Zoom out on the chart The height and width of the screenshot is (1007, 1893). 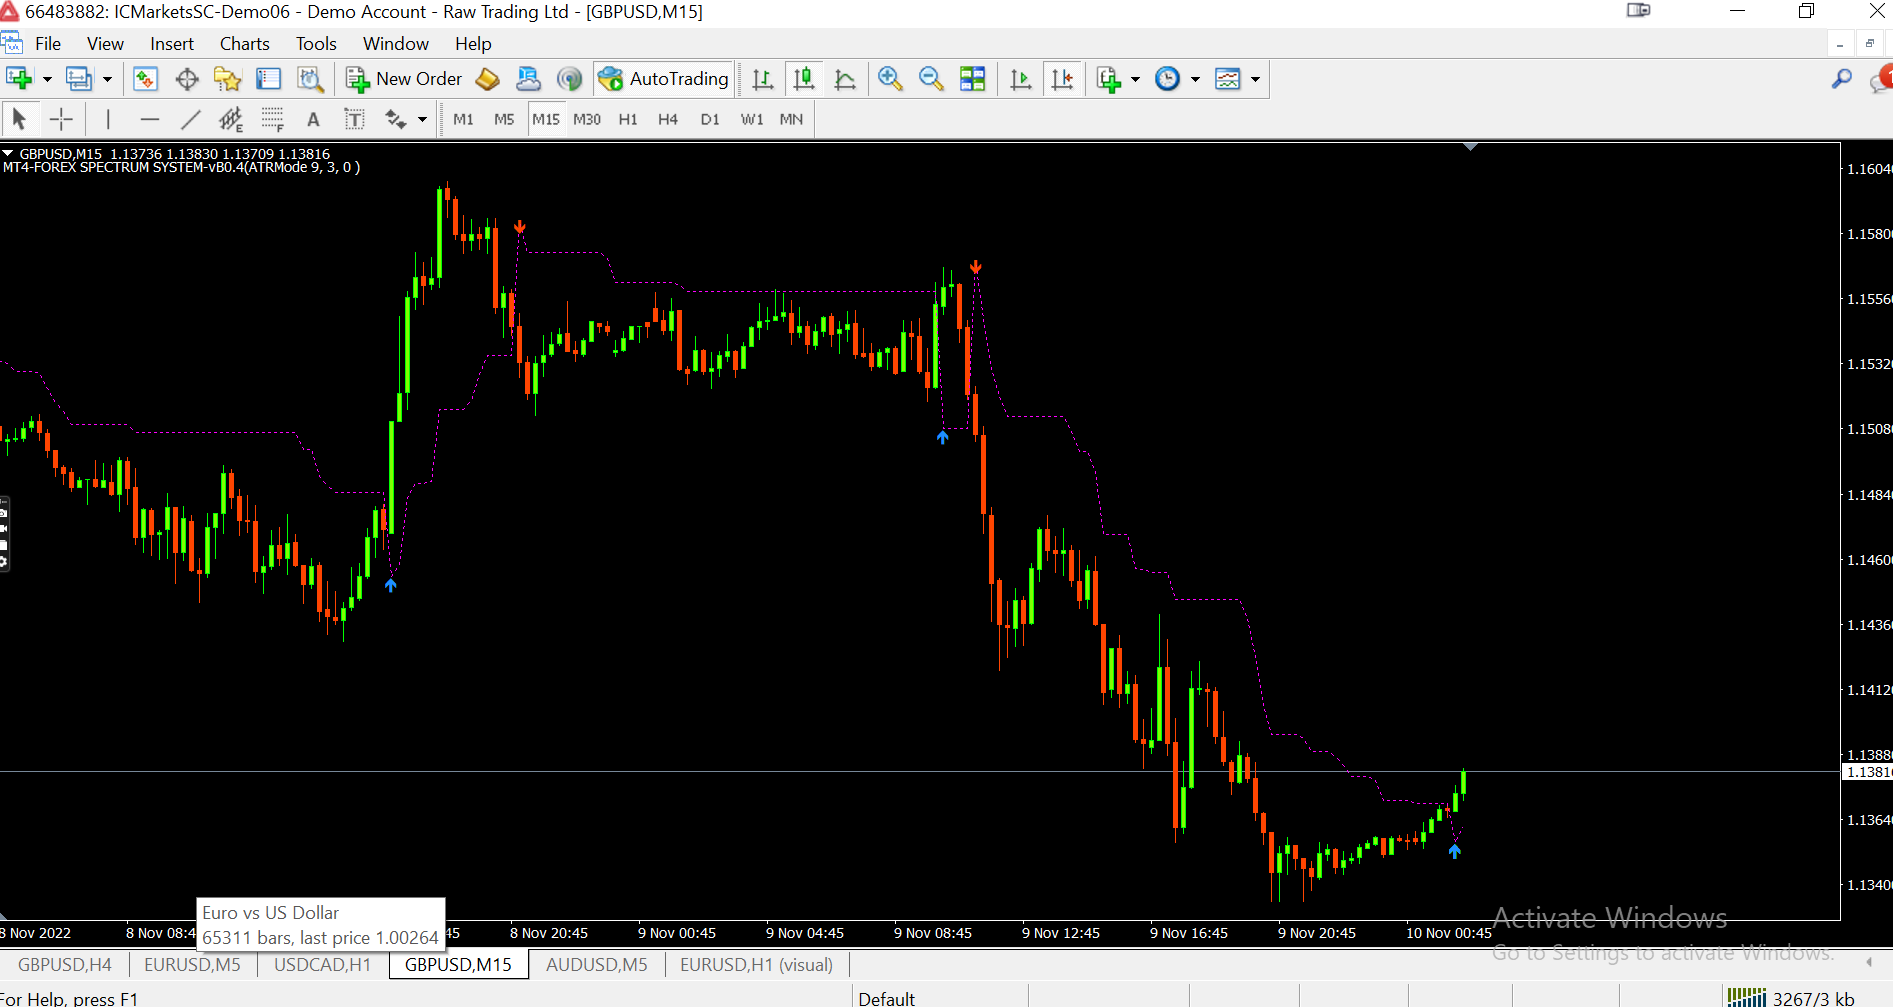coord(931,79)
